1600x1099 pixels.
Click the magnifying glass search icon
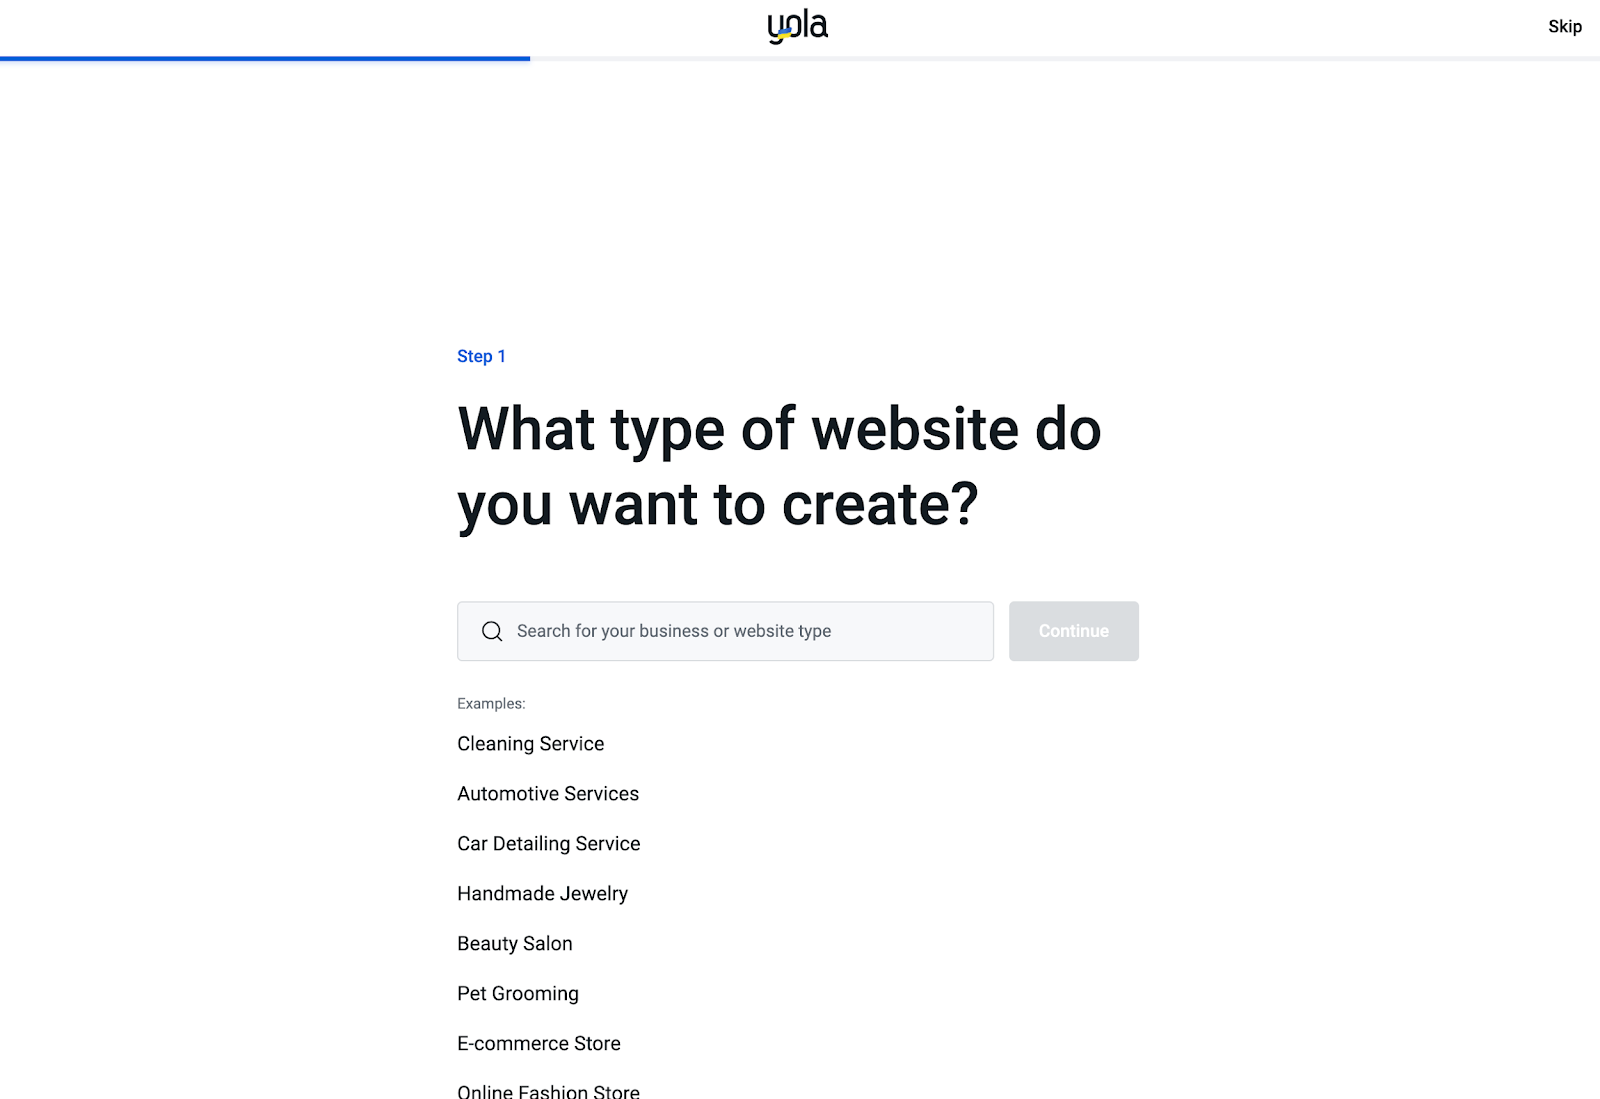tap(491, 631)
